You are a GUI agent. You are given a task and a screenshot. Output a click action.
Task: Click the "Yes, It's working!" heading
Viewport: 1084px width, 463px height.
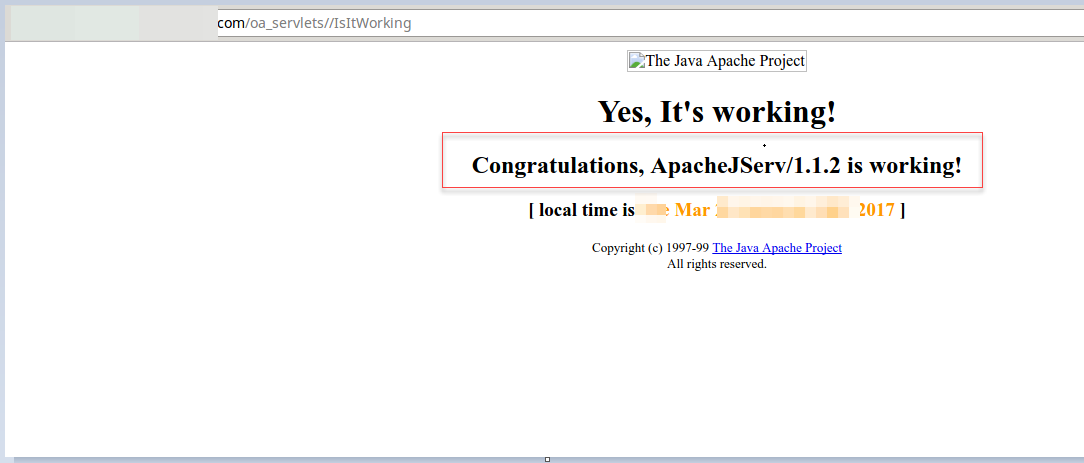(x=717, y=111)
